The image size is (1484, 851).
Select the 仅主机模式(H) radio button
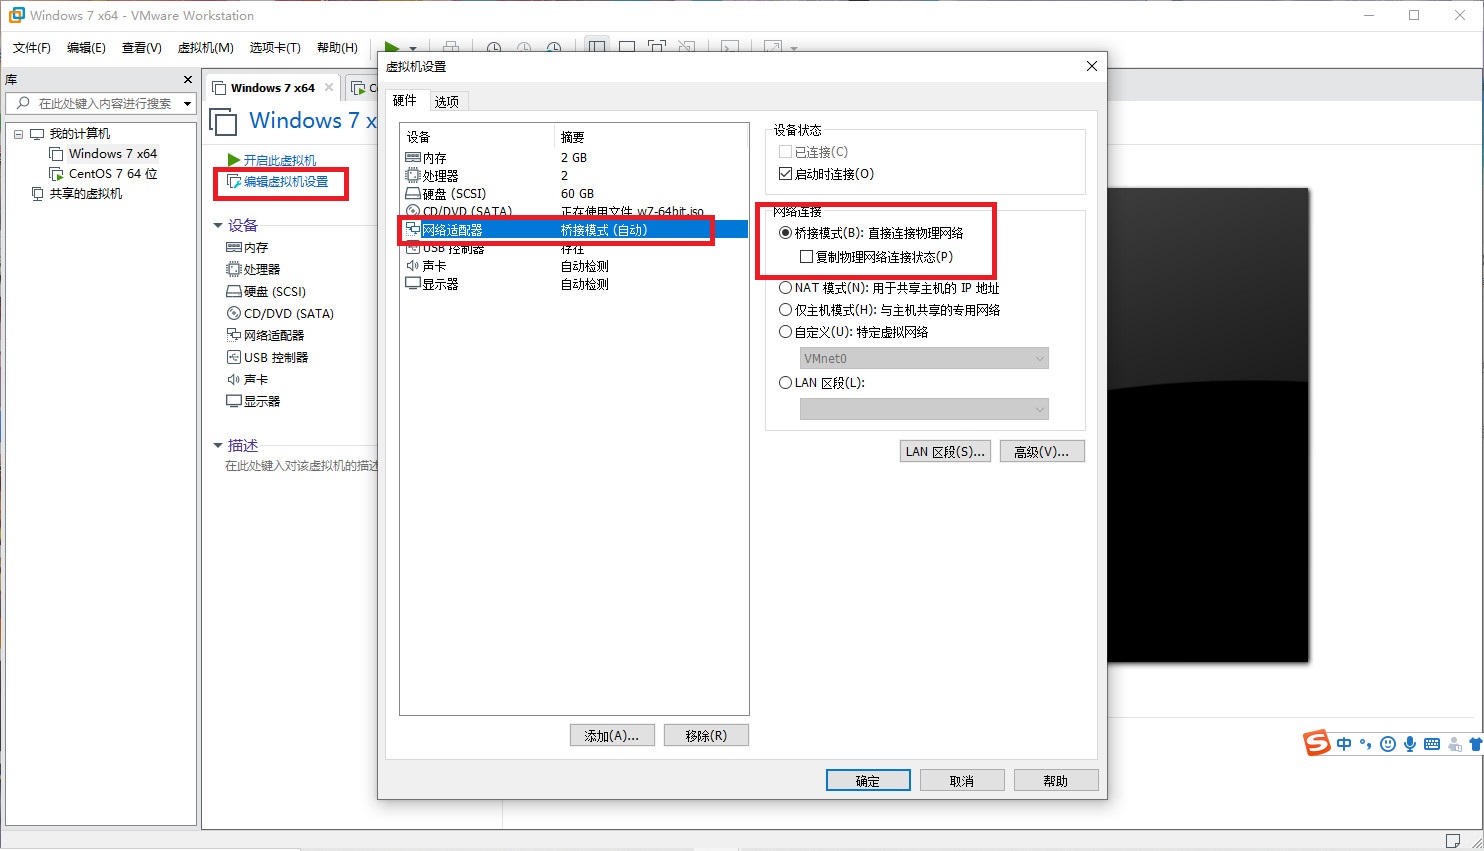tap(785, 310)
